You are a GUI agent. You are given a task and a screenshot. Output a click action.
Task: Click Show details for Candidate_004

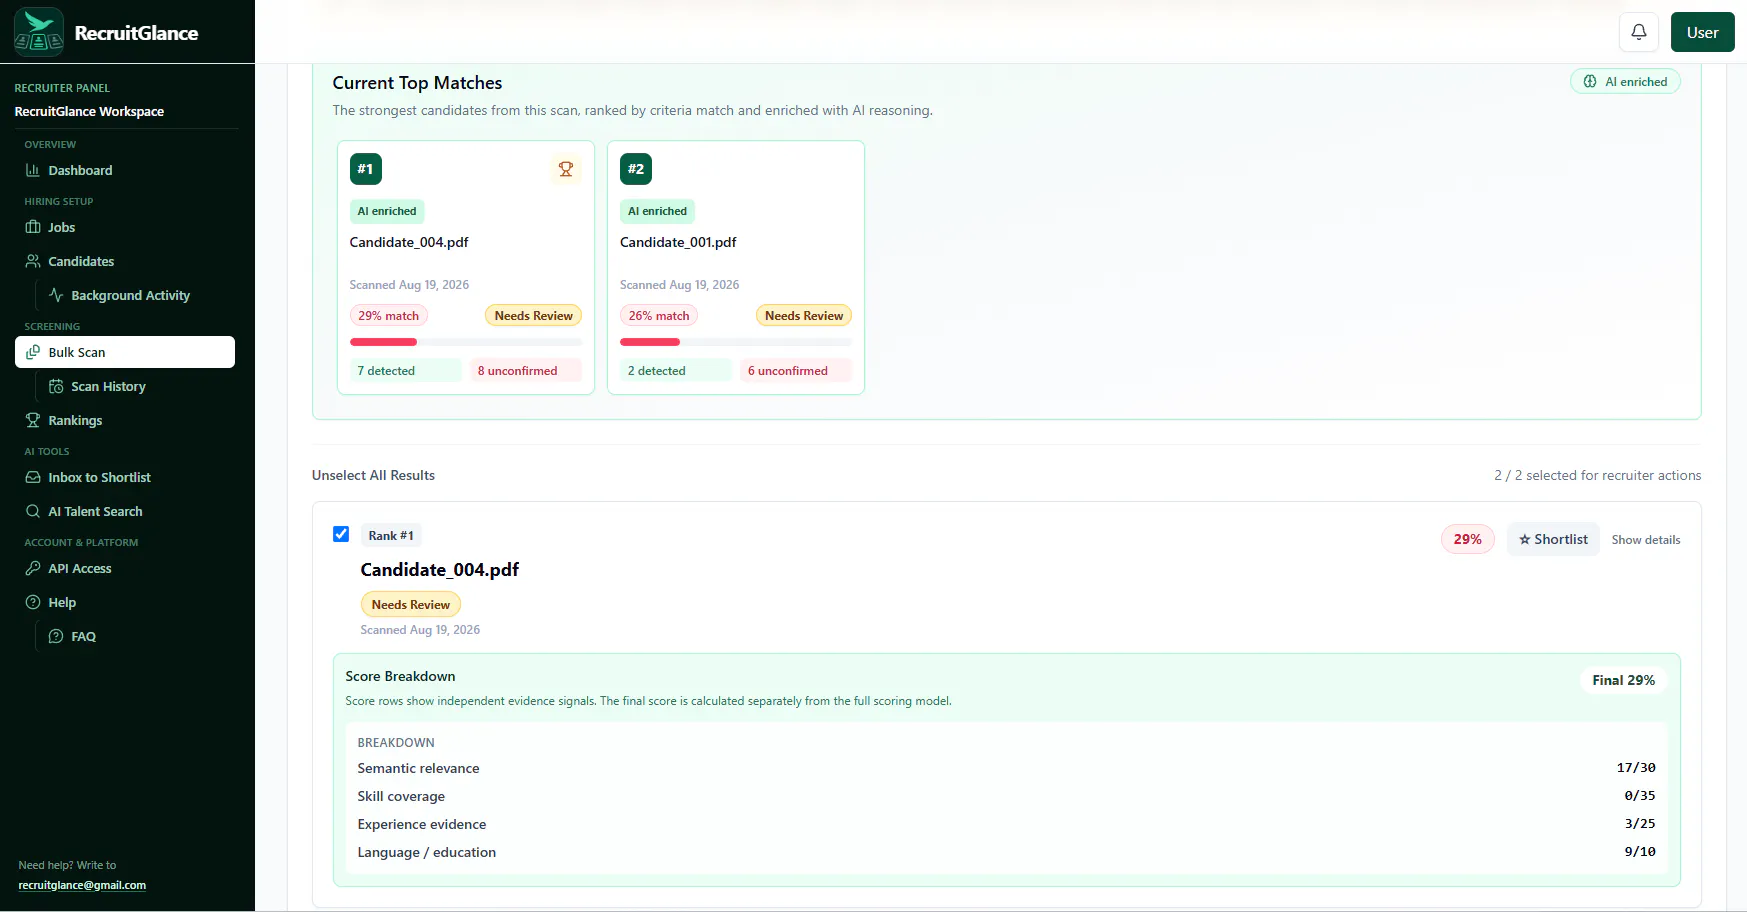[x=1645, y=540]
